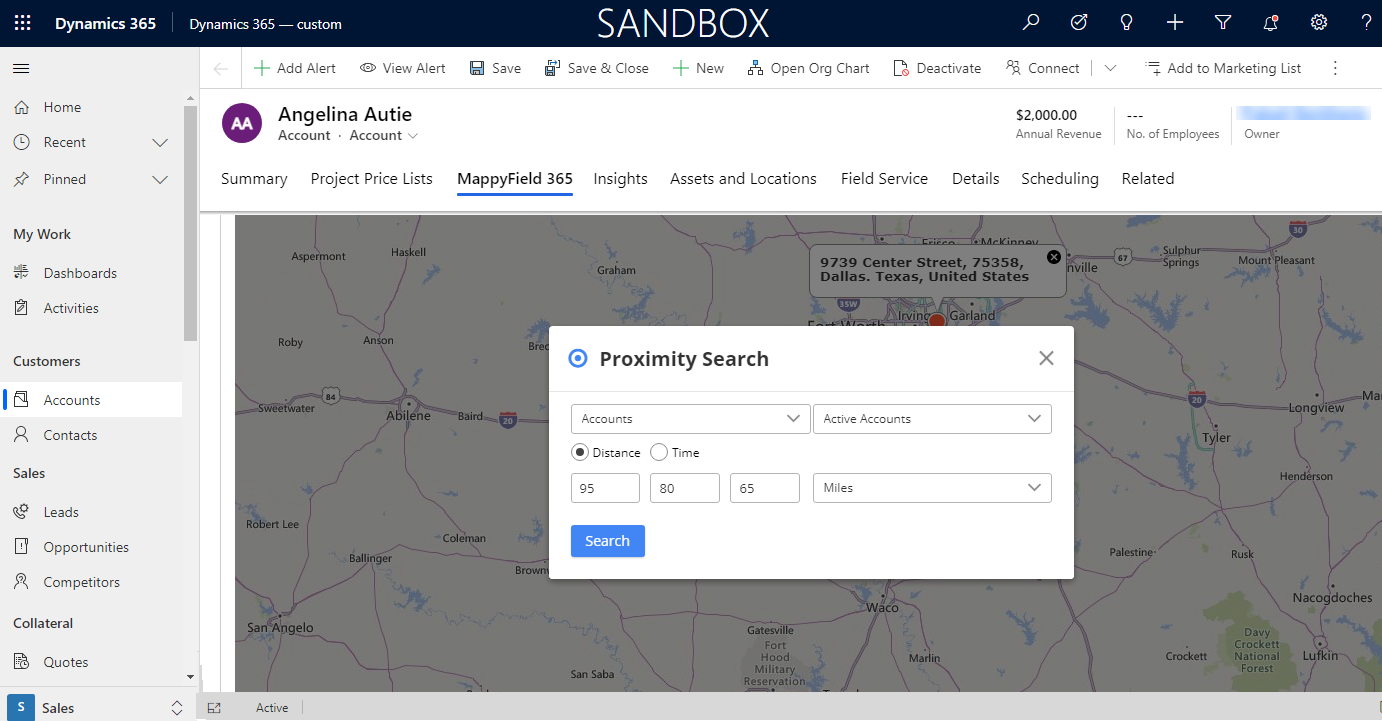This screenshot has width=1382, height=721.
Task: Open the Active Accounts view dropdown
Action: [932, 419]
